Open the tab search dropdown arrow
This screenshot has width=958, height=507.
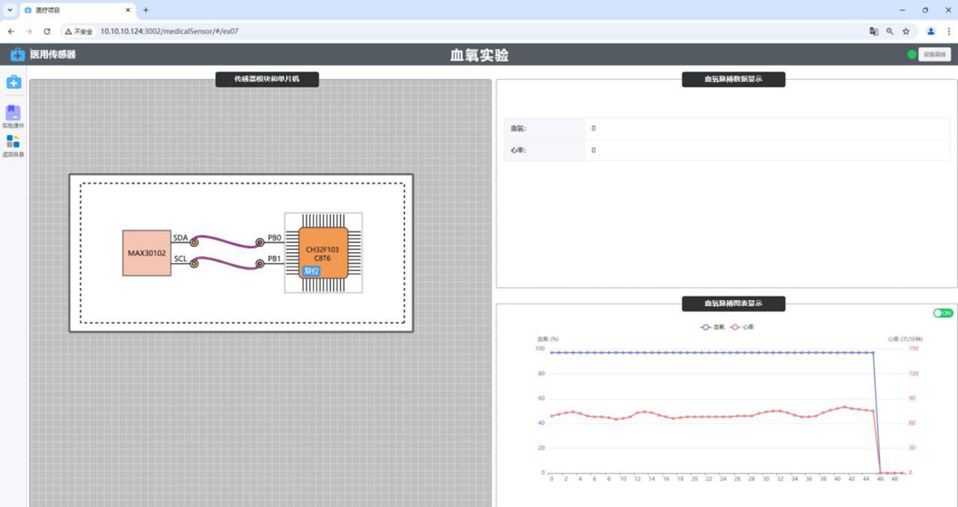[x=10, y=10]
